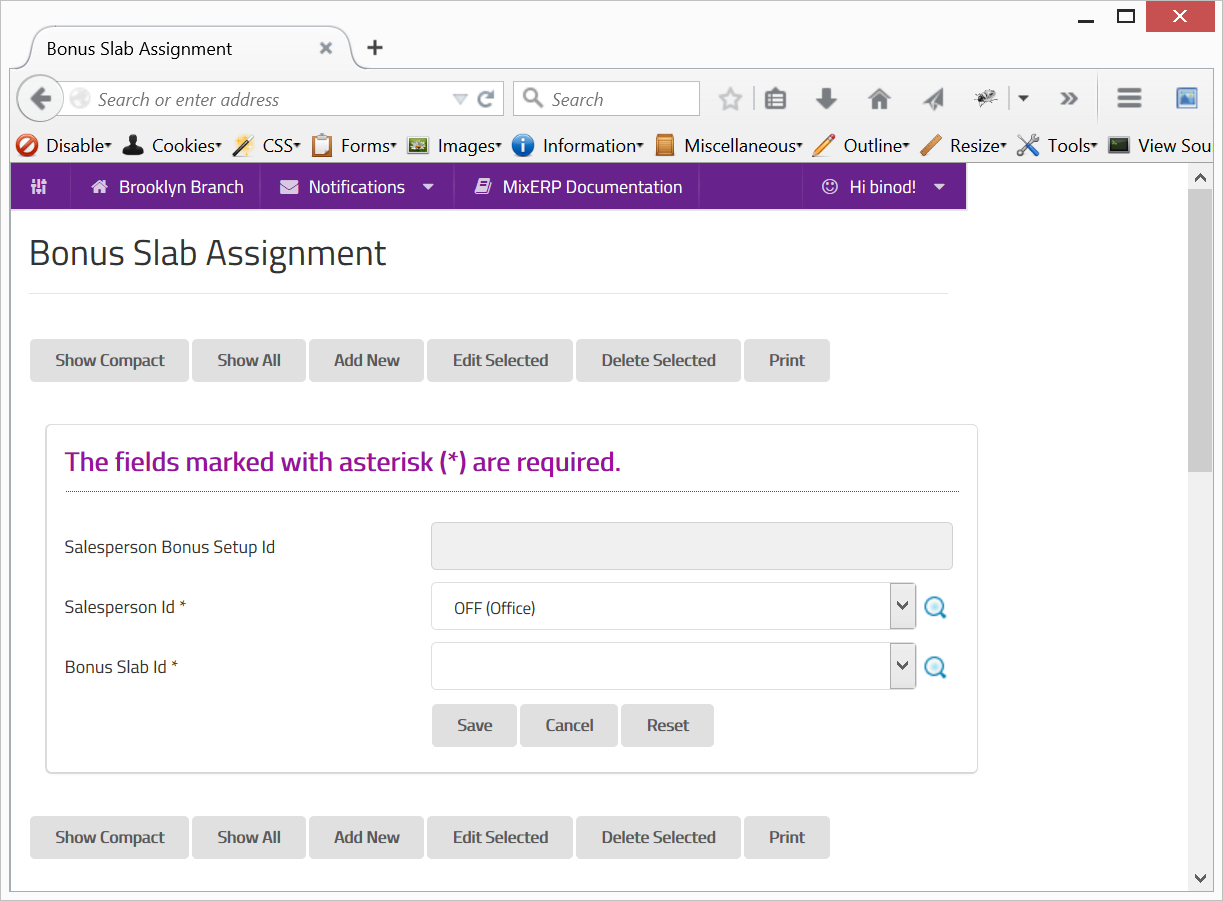Open the Bonus Slab Id dropdown

tap(673, 666)
